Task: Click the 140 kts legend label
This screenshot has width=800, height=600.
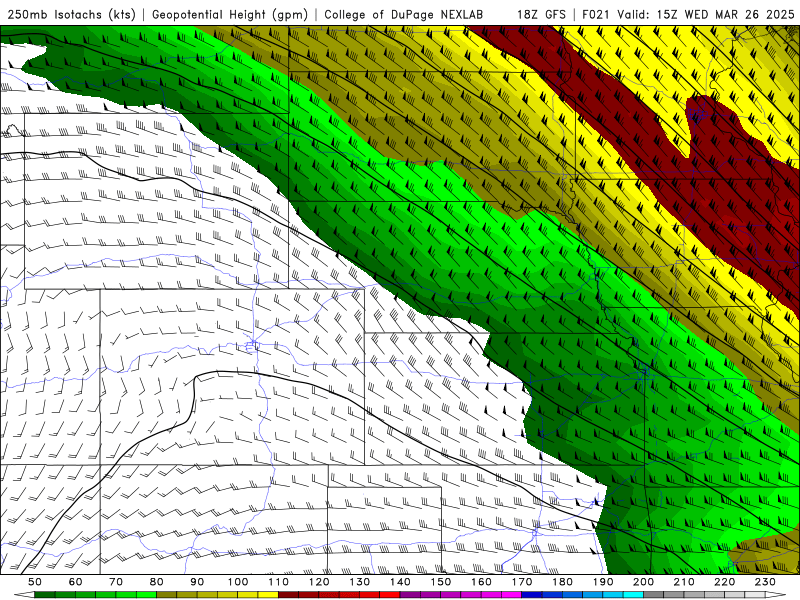Action: (400, 582)
